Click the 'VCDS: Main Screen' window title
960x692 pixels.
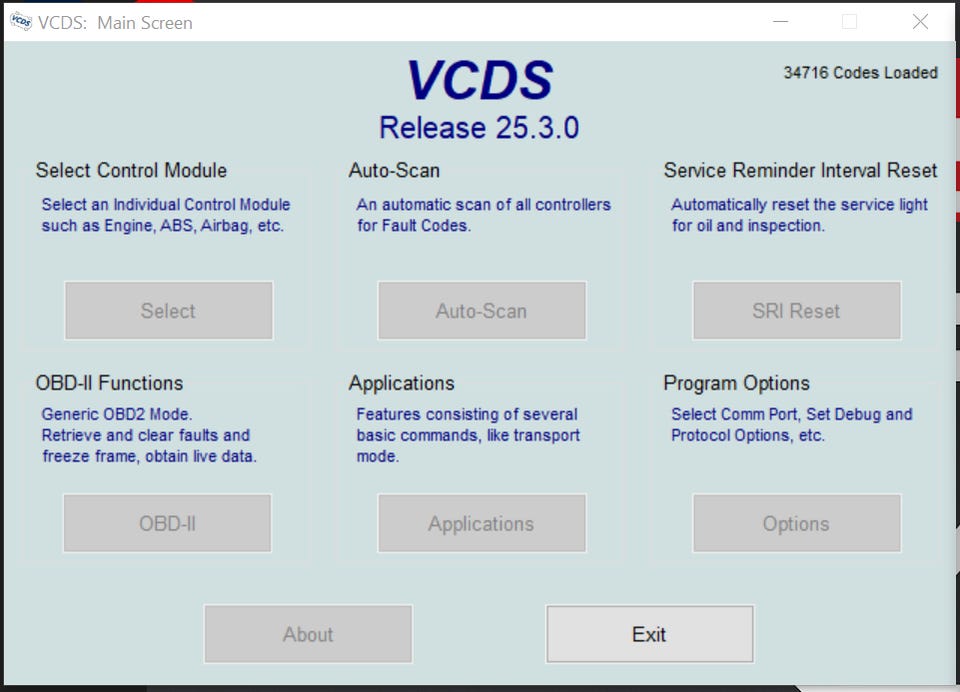point(115,23)
